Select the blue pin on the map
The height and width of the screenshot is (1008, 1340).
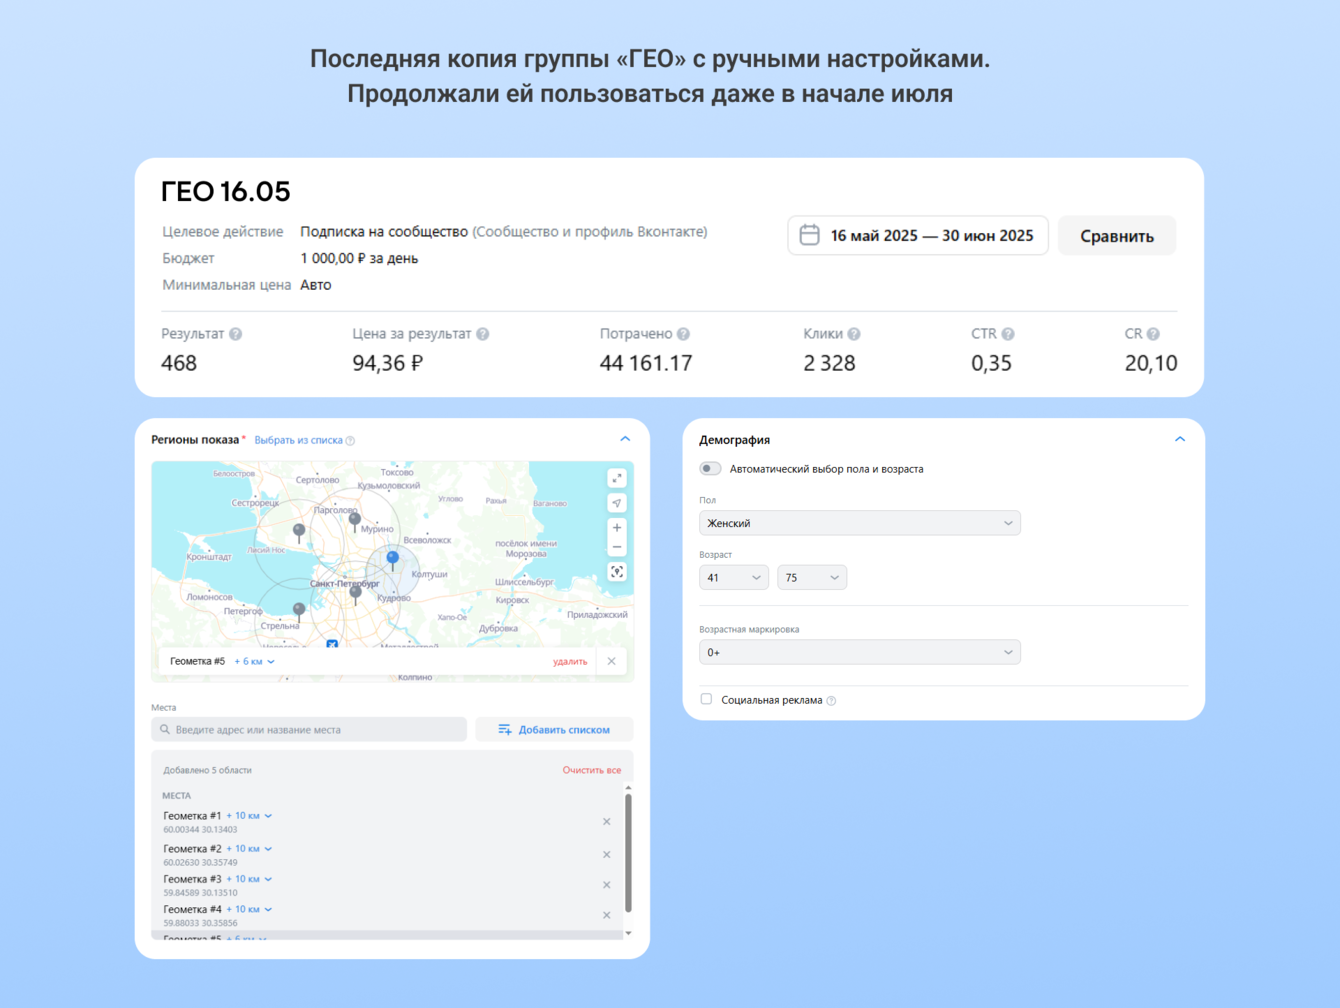pos(393,560)
